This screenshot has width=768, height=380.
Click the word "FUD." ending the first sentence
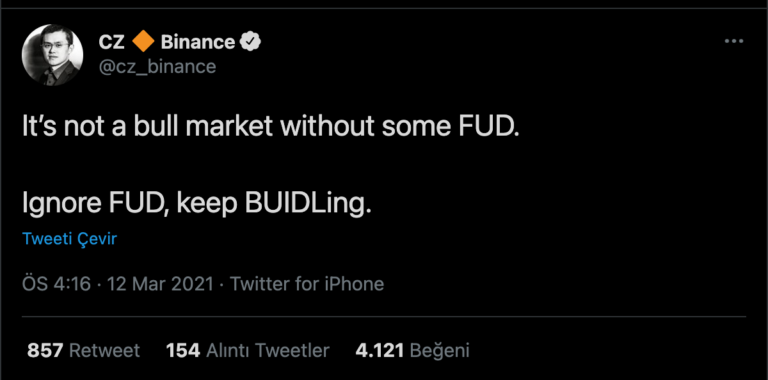click(488, 127)
